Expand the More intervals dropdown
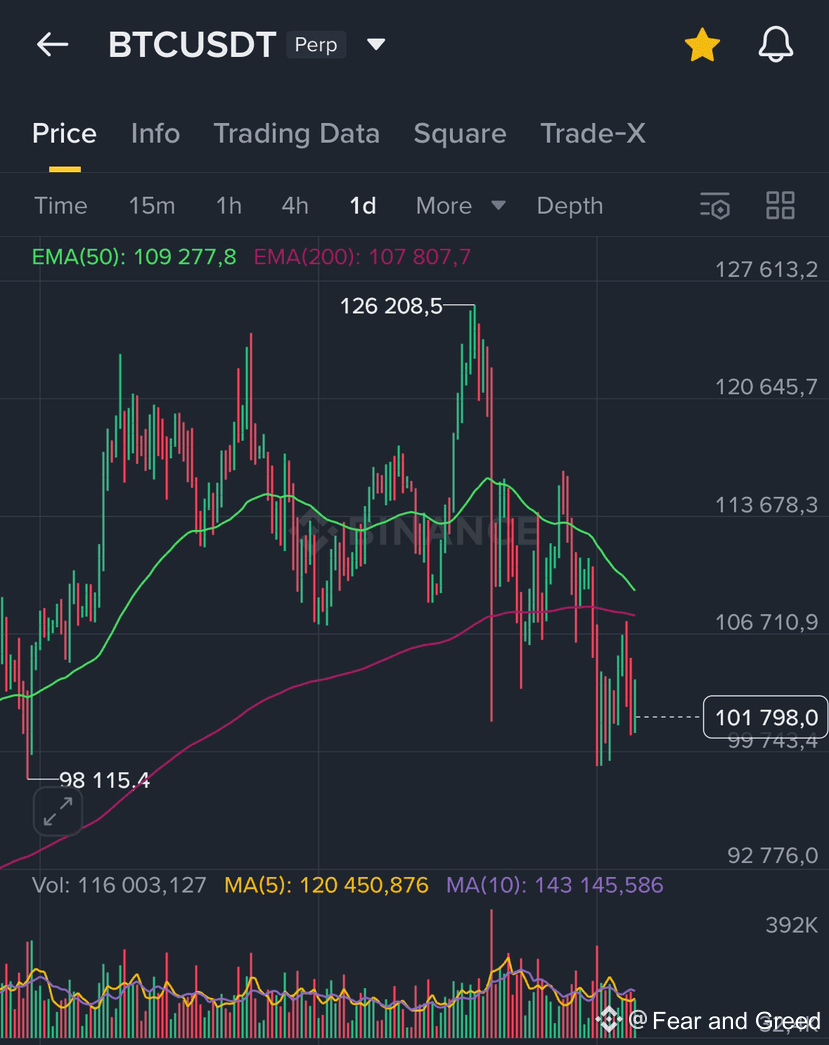The height and width of the screenshot is (1045, 829). click(x=460, y=206)
